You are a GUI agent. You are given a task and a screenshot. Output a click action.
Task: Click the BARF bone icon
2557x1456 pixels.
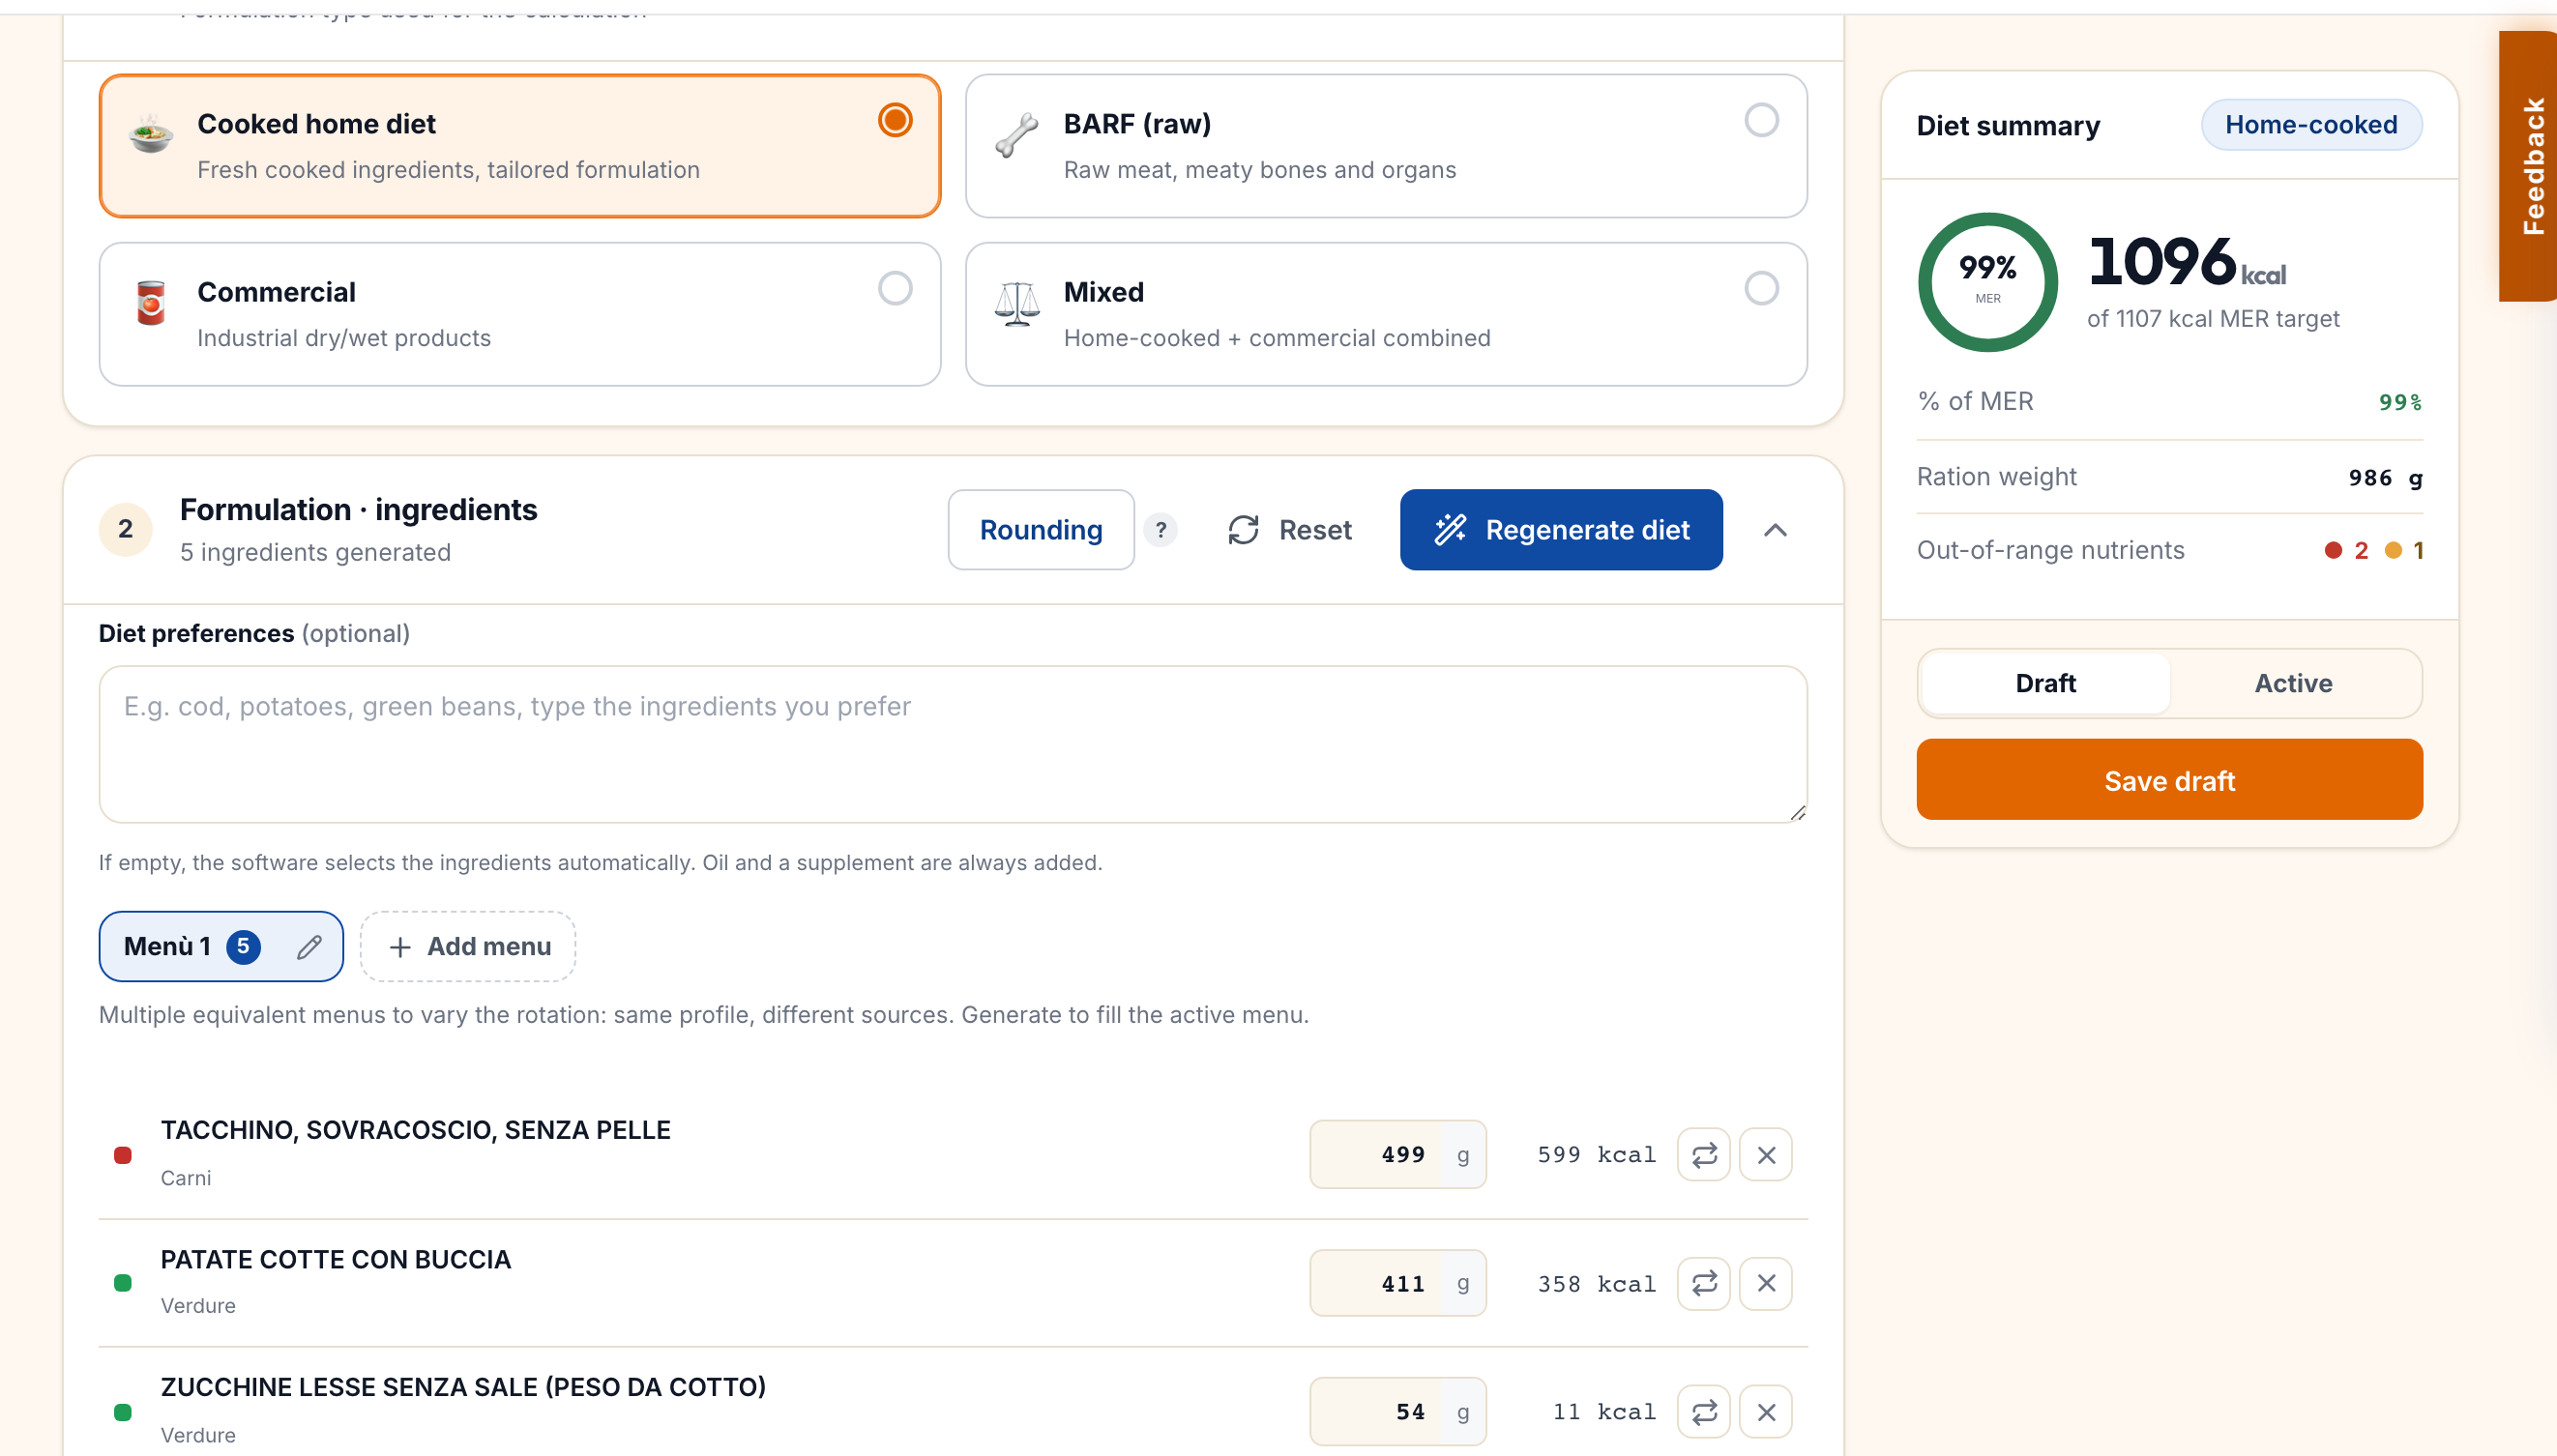[1017, 134]
